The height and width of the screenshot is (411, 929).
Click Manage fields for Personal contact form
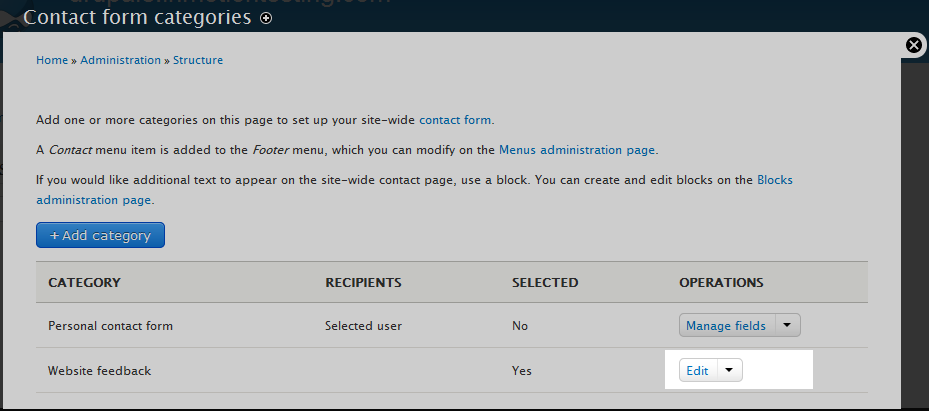coord(726,325)
